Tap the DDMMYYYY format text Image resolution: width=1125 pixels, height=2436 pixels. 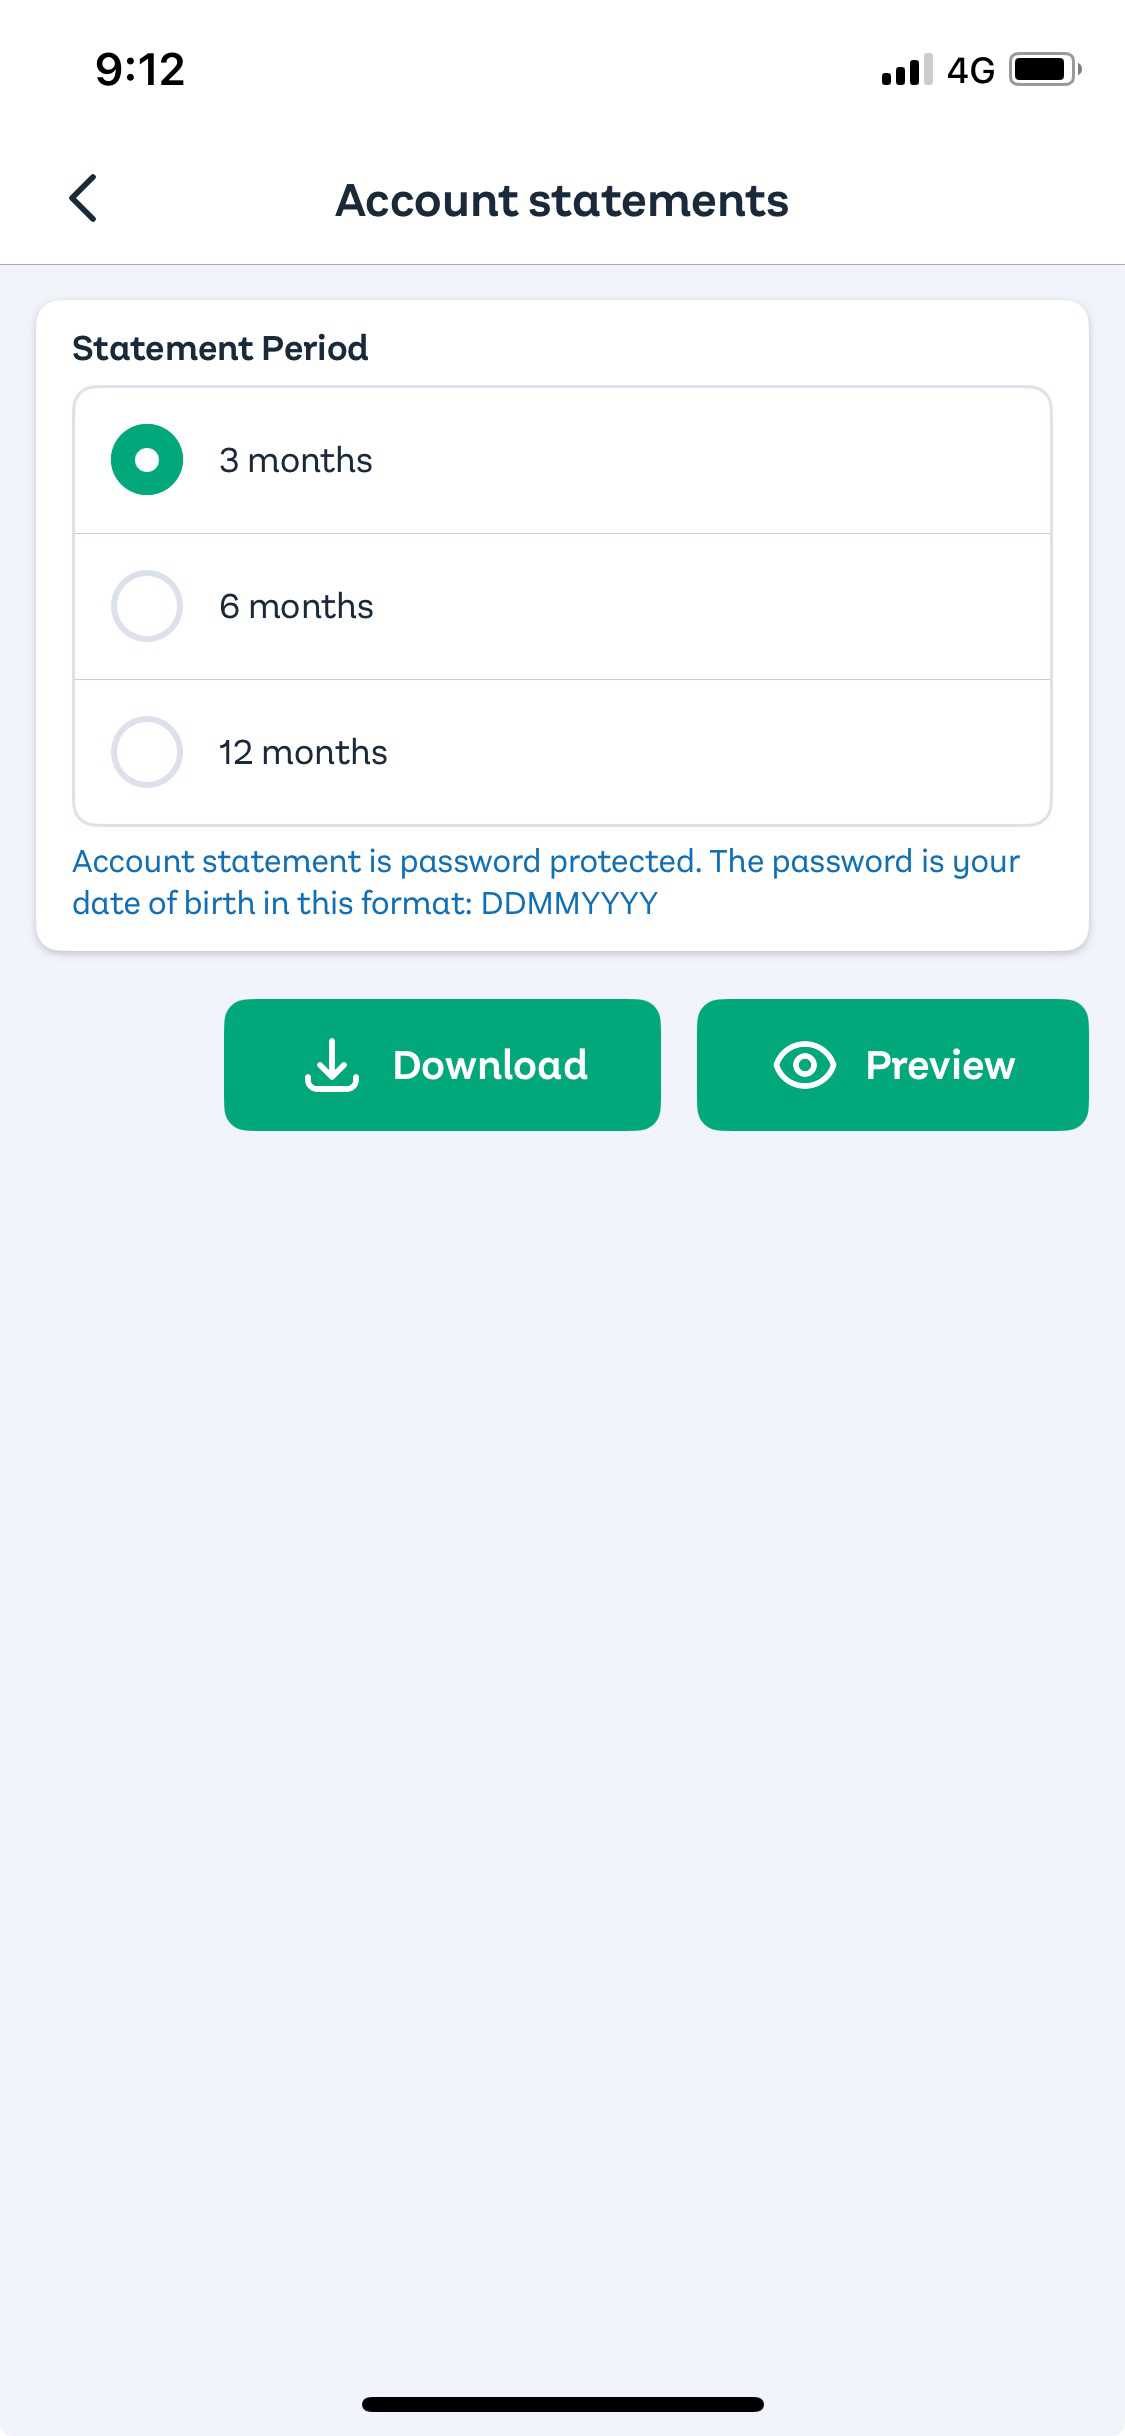569,903
